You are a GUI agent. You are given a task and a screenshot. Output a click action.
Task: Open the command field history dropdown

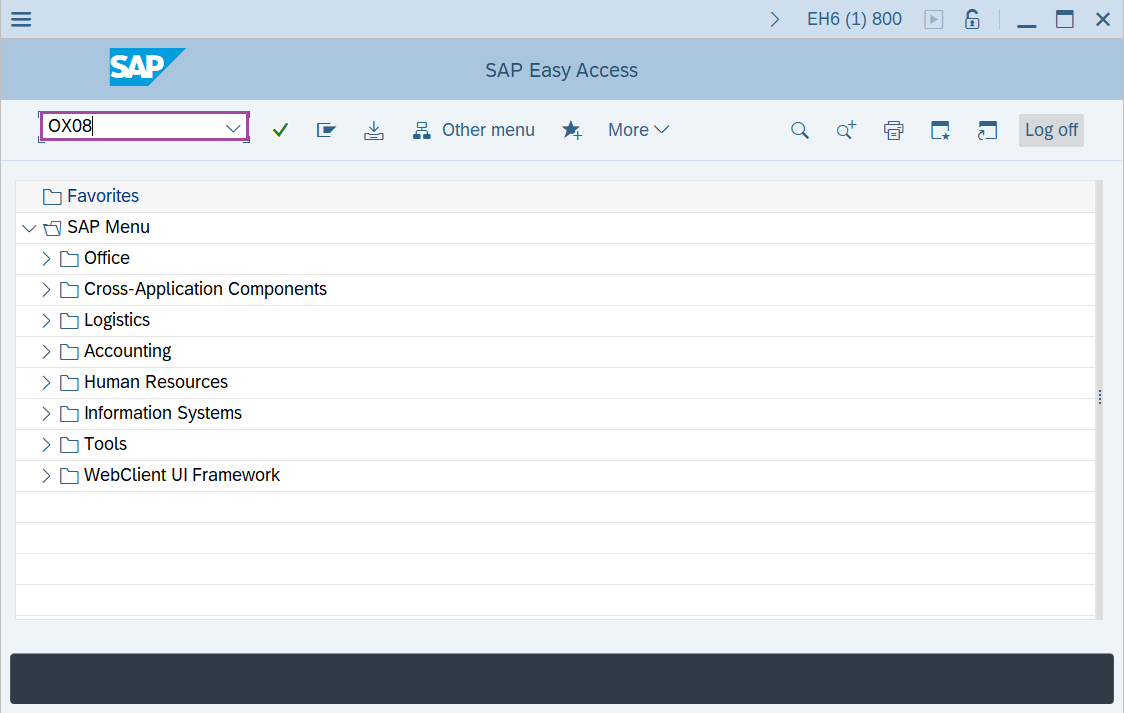click(233, 127)
